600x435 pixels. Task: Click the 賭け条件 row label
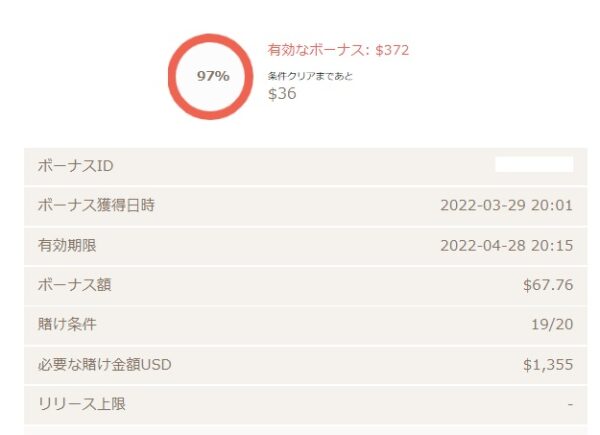pyautogui.click(x=67, y=324)
